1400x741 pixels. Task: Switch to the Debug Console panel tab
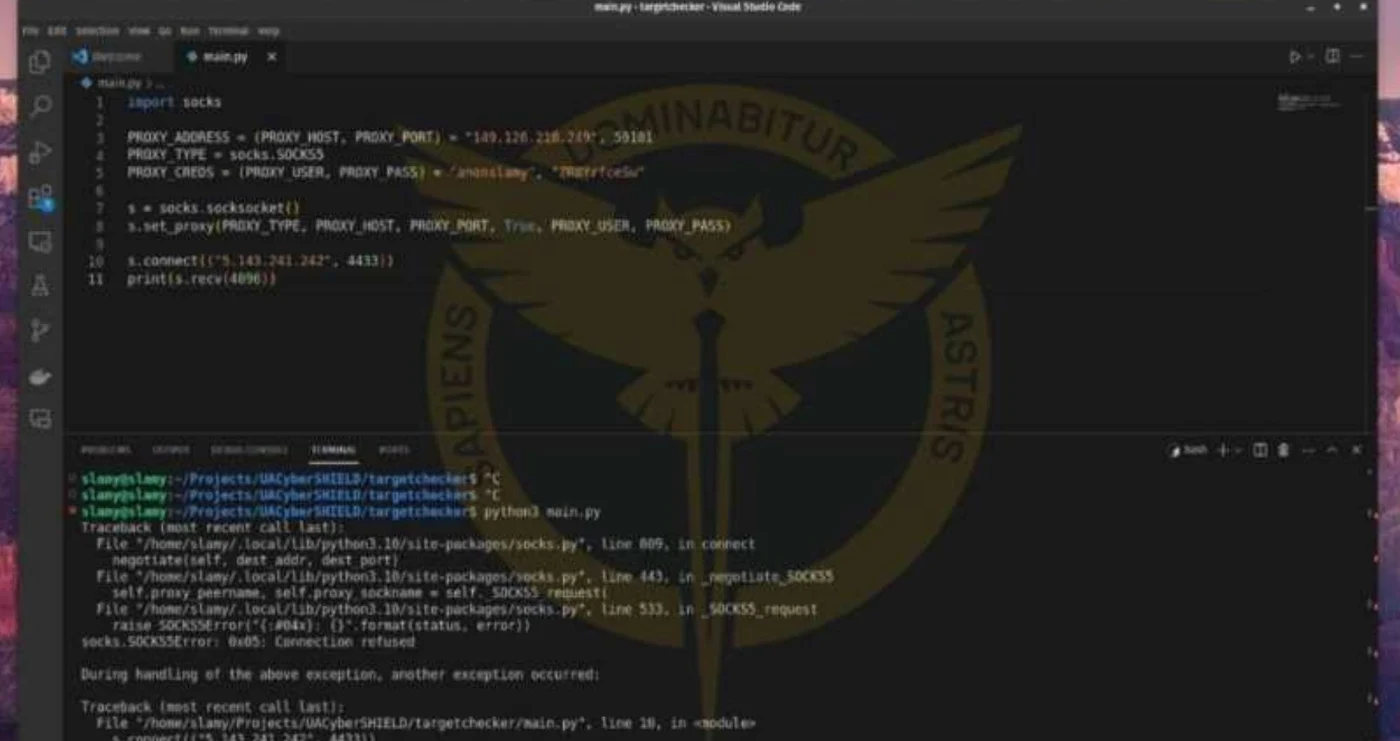pyautogui.click(x=249, y=451)
